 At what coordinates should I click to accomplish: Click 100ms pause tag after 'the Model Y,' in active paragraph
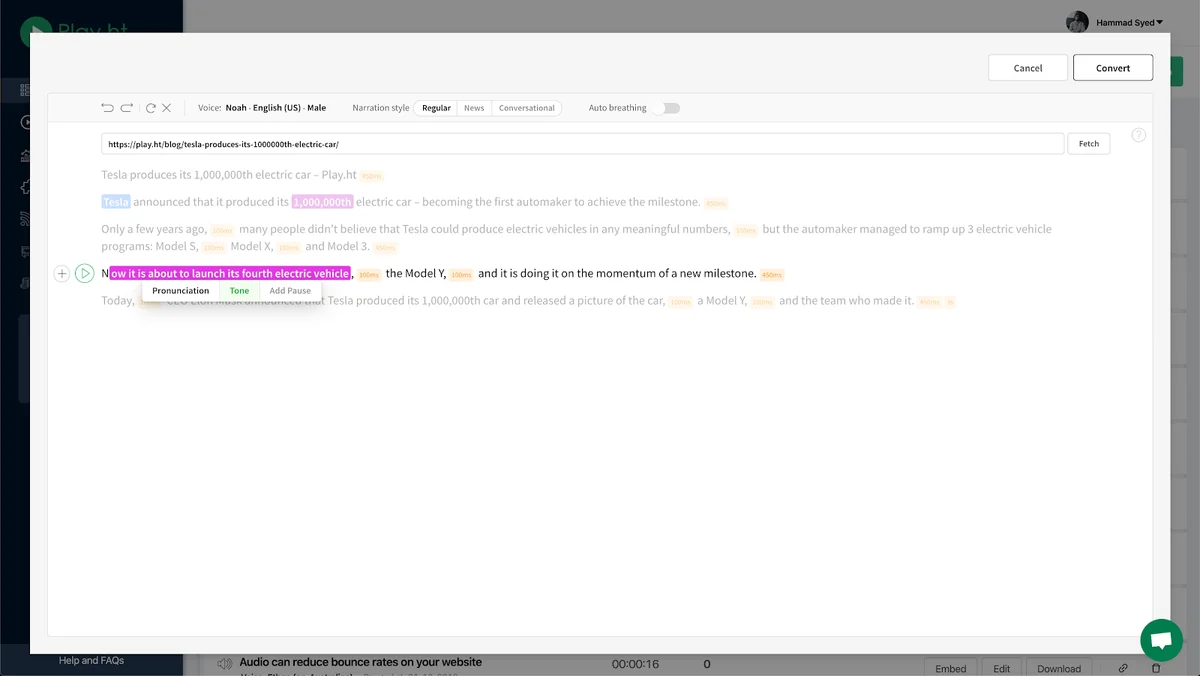coord(461,274)
